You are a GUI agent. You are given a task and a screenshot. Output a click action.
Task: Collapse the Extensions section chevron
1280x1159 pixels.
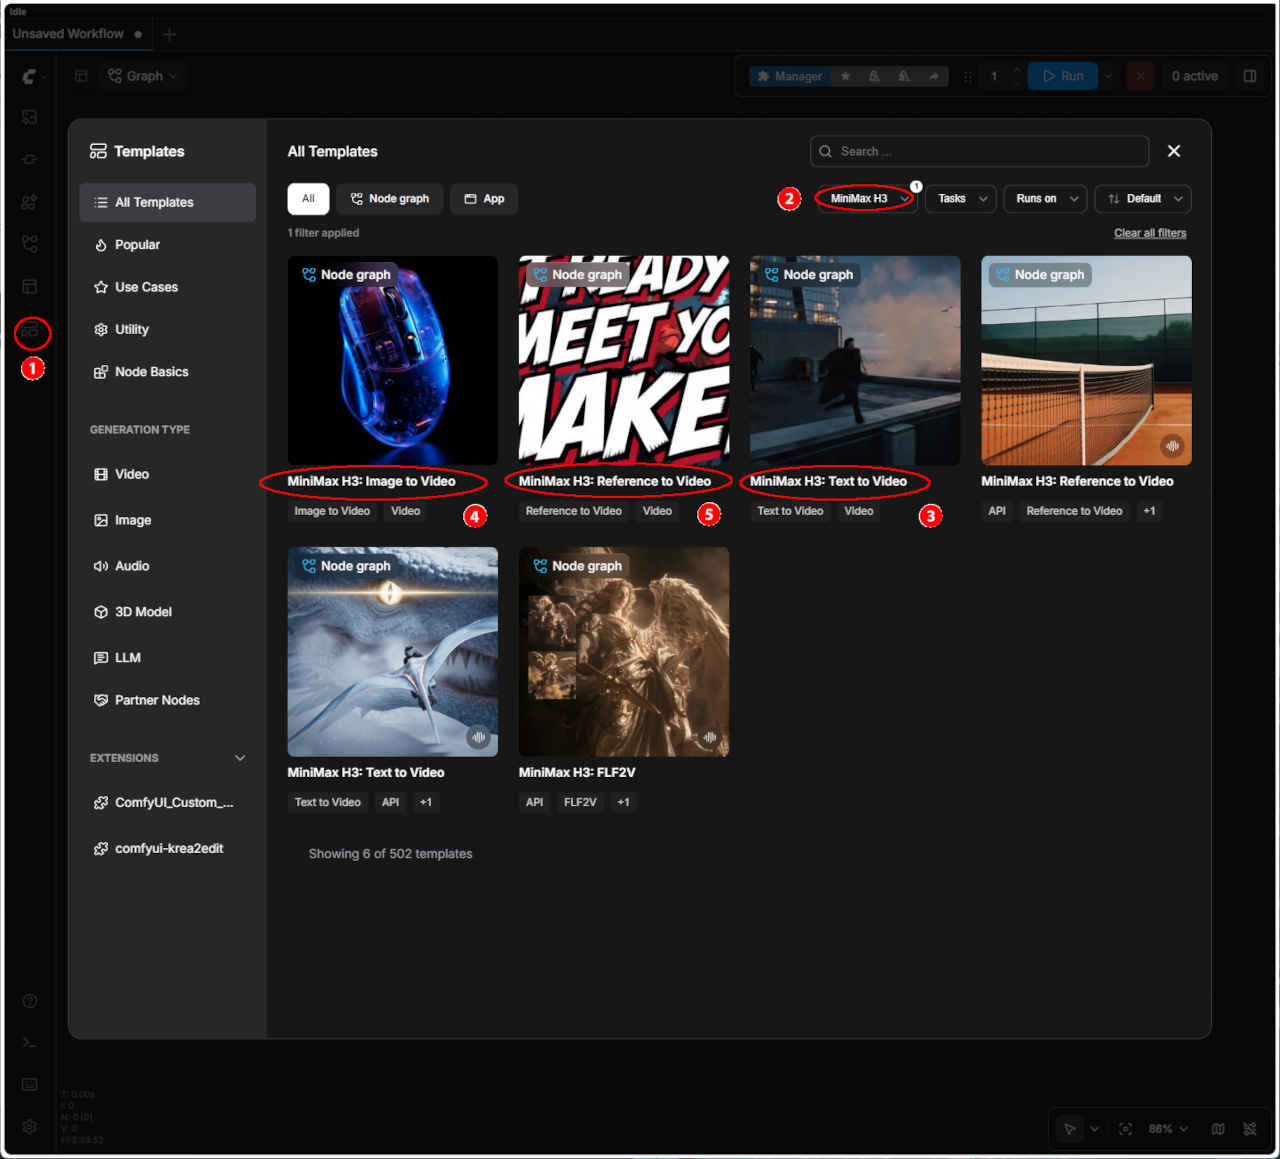(240, 758)
